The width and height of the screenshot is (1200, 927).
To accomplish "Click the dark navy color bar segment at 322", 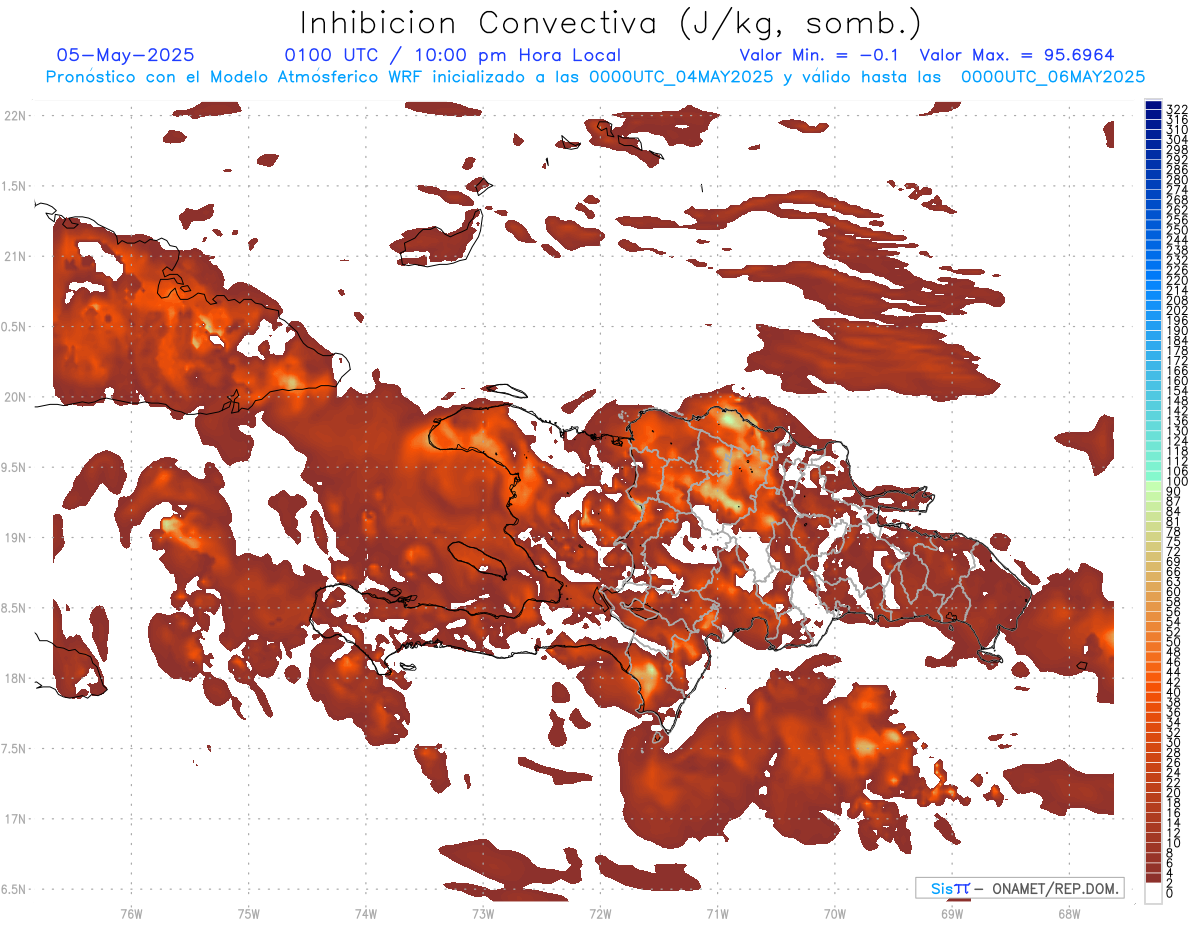I will 1154,106.
